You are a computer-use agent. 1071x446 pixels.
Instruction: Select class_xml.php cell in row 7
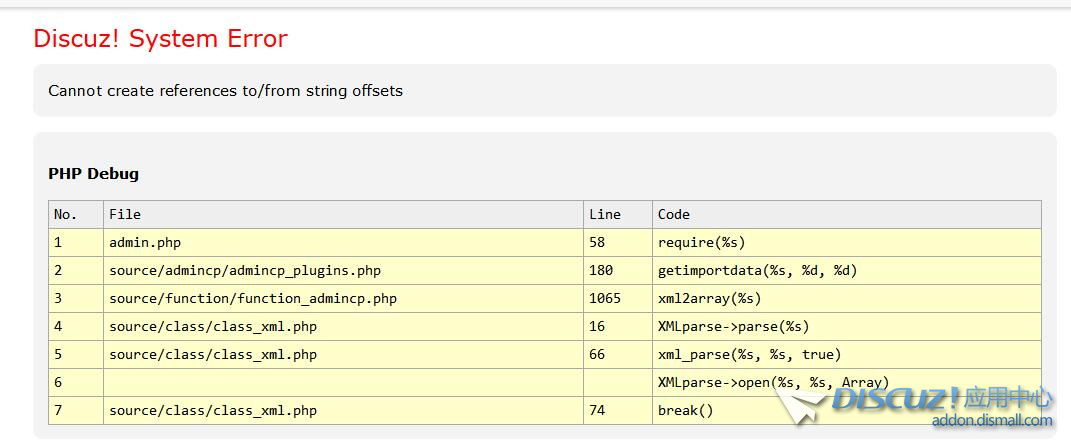344,410
